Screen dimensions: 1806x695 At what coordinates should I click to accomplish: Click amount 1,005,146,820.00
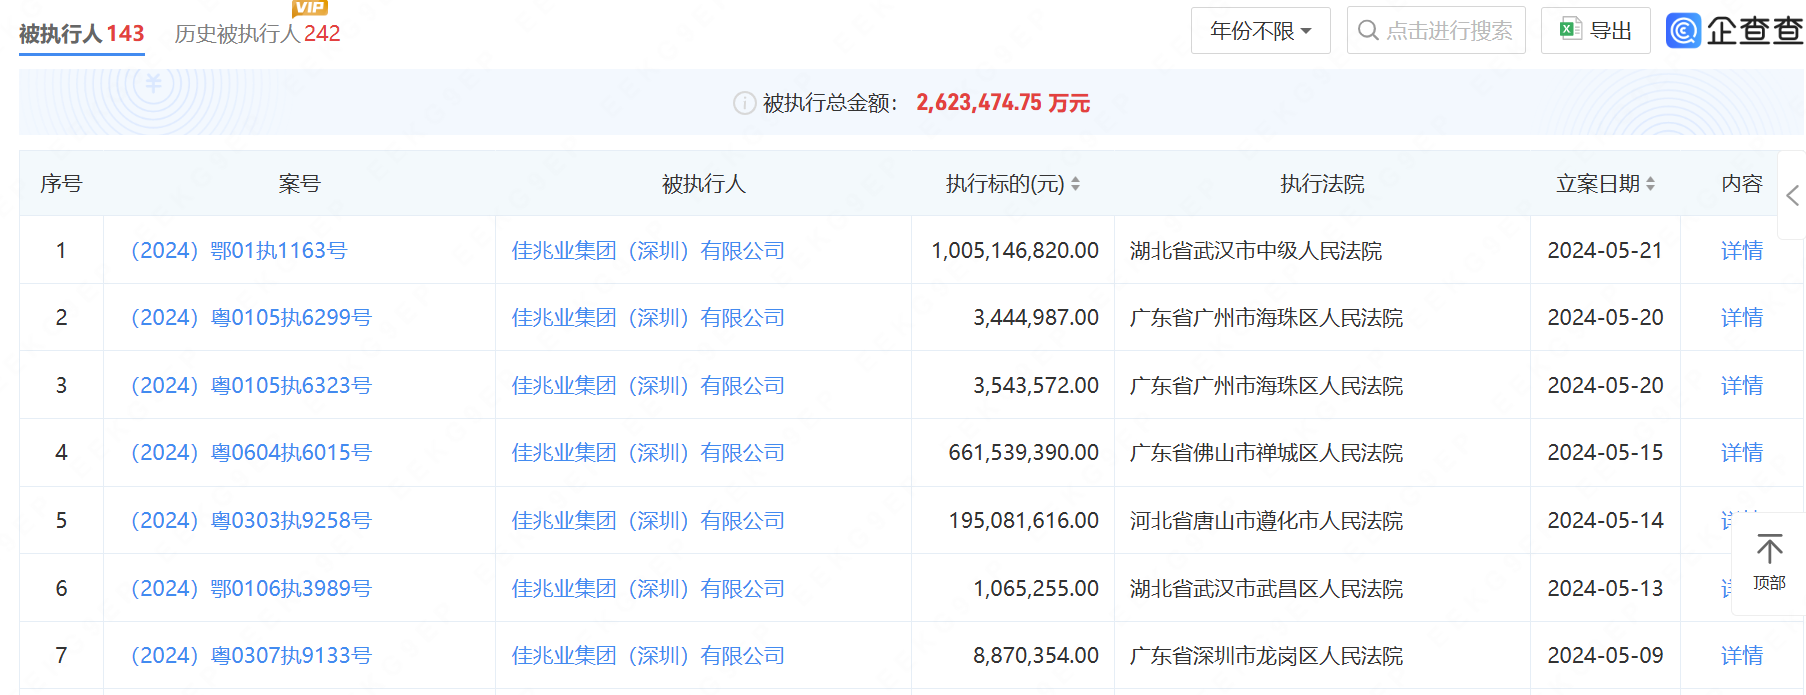(1015, 250)
